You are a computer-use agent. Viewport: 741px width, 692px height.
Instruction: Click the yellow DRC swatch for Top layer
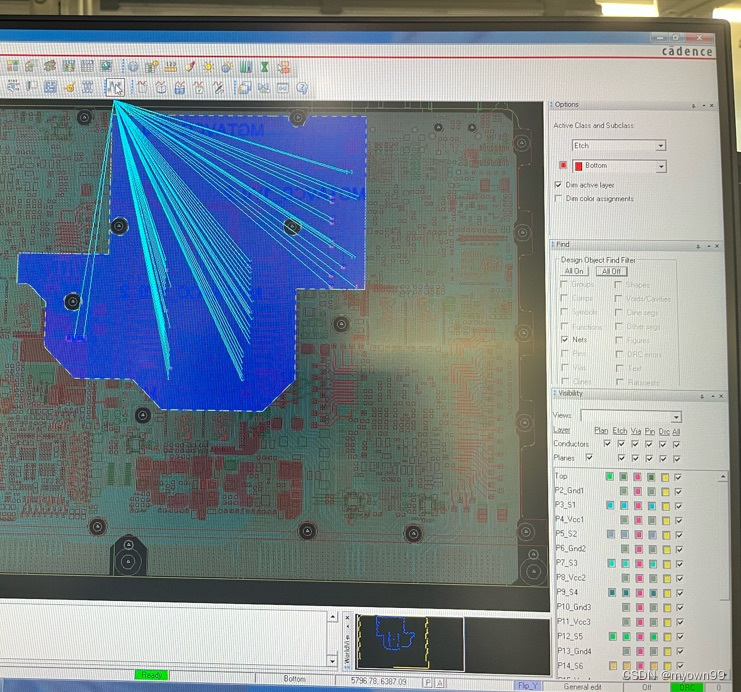coord(665,478)
